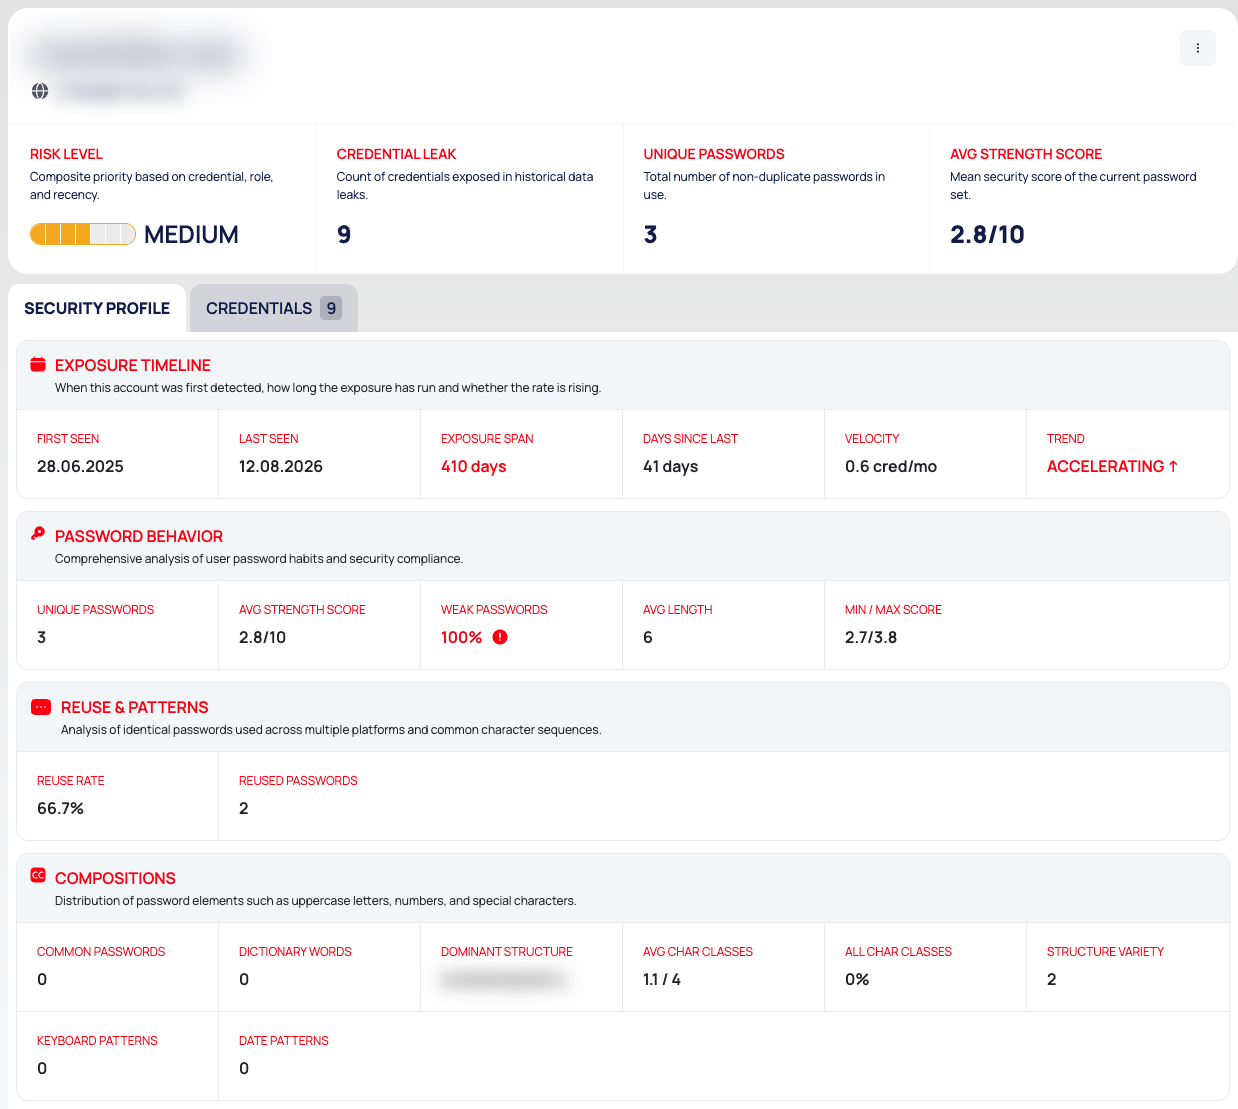Click the Date Patterns label
This screenshot has width=1238, height=1109.
pos(284,1041)
